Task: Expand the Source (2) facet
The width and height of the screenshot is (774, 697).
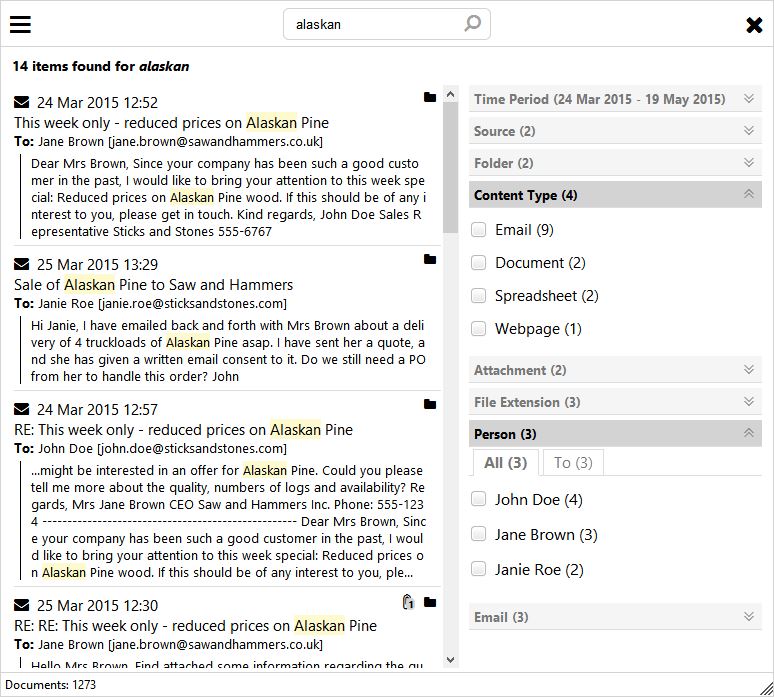Action: click(x=615, y=131)
